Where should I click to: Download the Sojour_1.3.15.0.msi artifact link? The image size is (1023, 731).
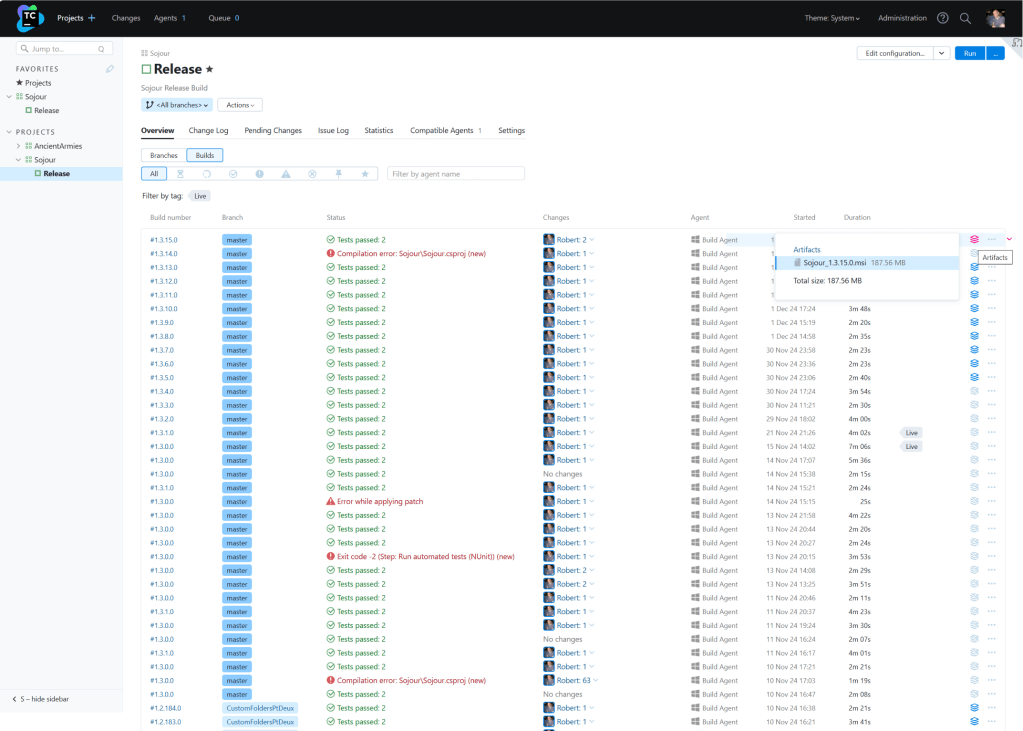835,262
